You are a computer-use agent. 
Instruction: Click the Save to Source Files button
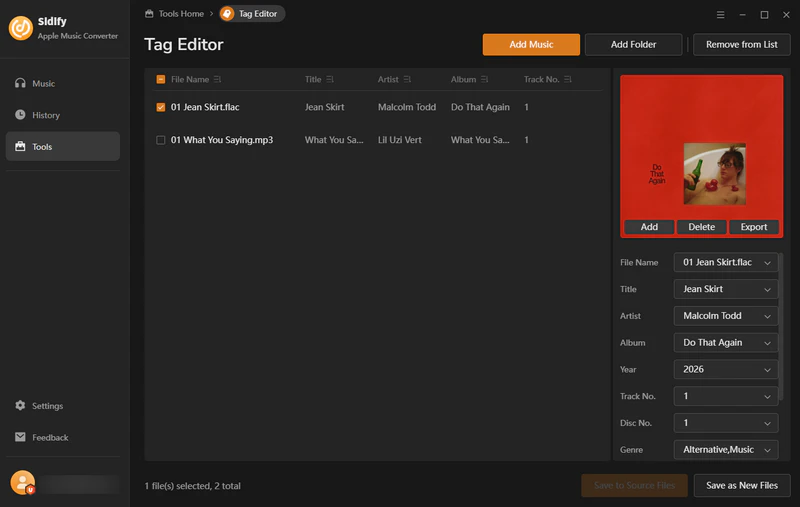point(634,486)
